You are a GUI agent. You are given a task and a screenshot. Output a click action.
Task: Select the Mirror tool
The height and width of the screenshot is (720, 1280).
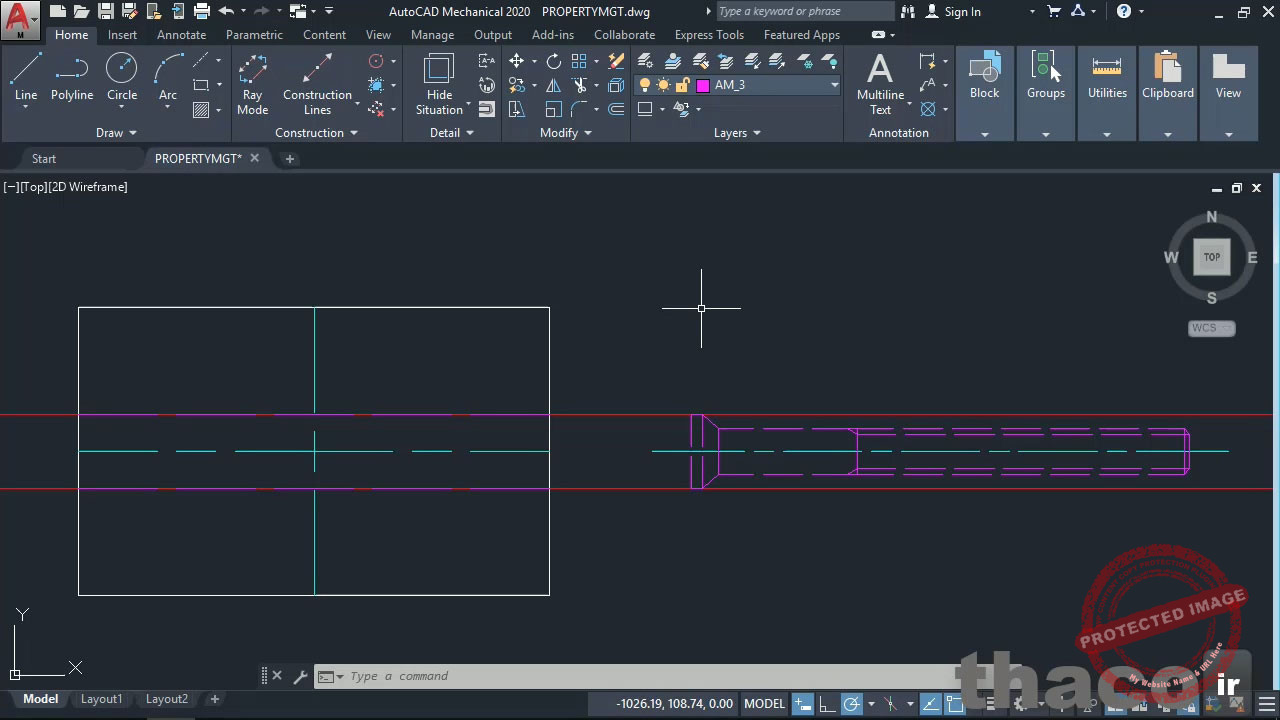coord(553,85)
